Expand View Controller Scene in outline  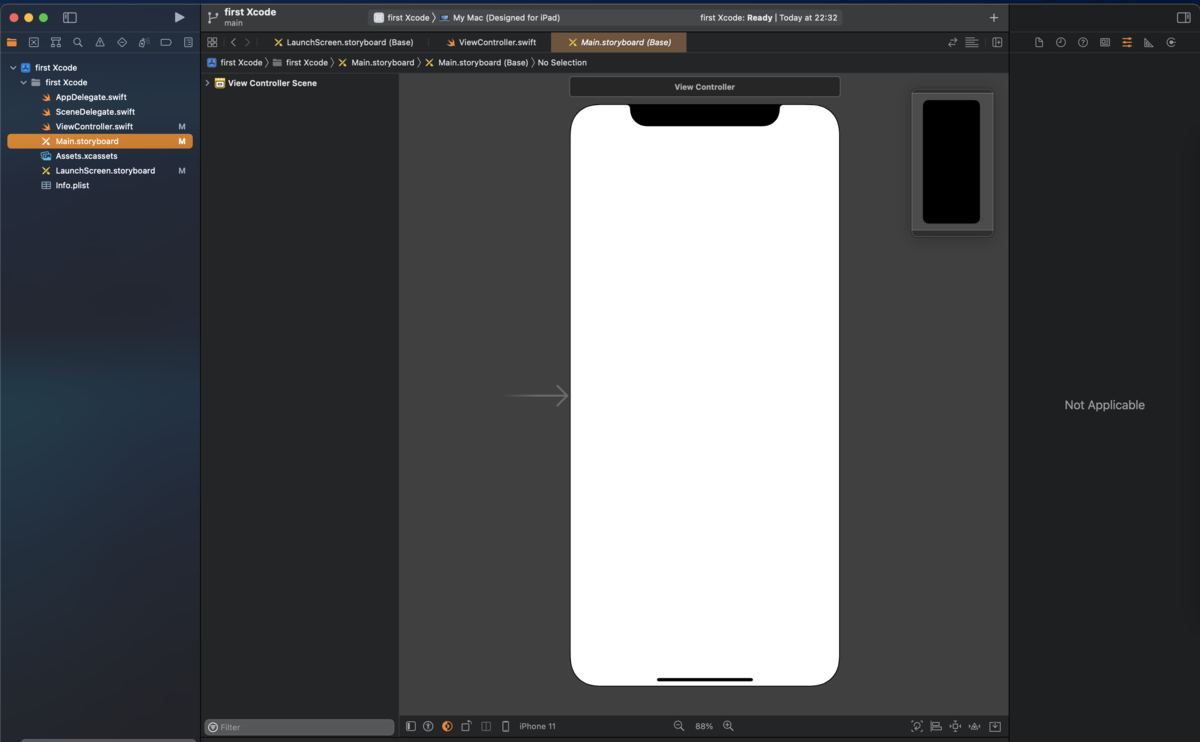pos(207,83)
